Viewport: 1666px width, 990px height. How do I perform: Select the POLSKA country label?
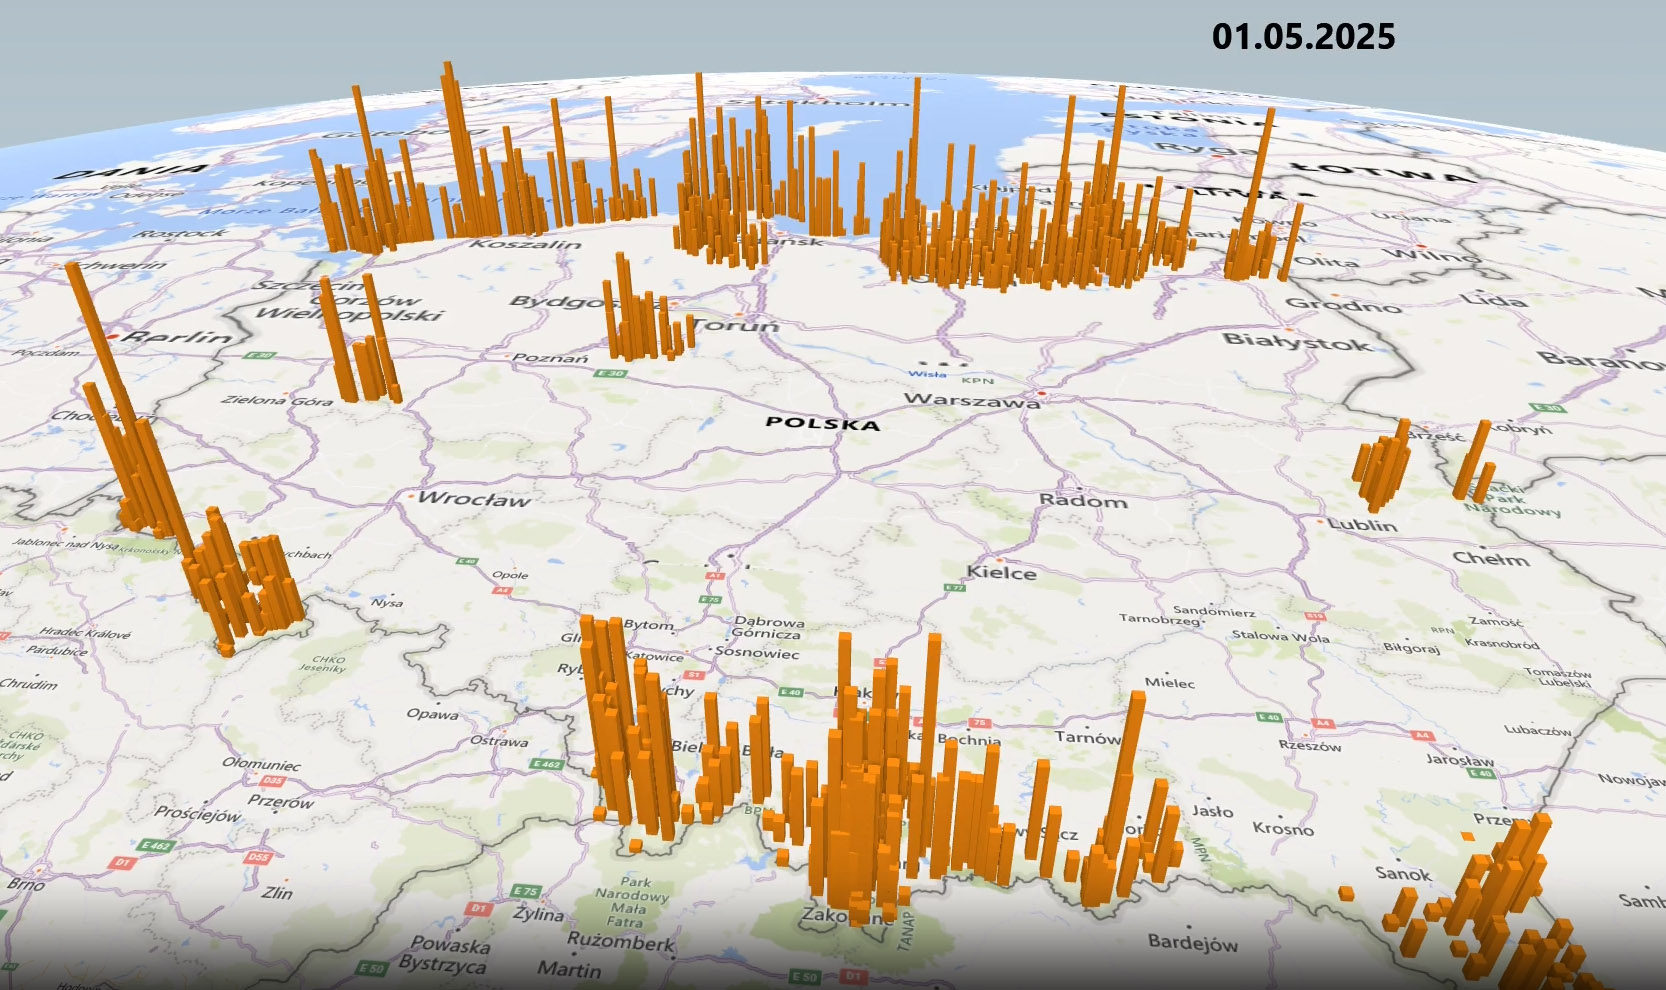[x=823, y=423]
